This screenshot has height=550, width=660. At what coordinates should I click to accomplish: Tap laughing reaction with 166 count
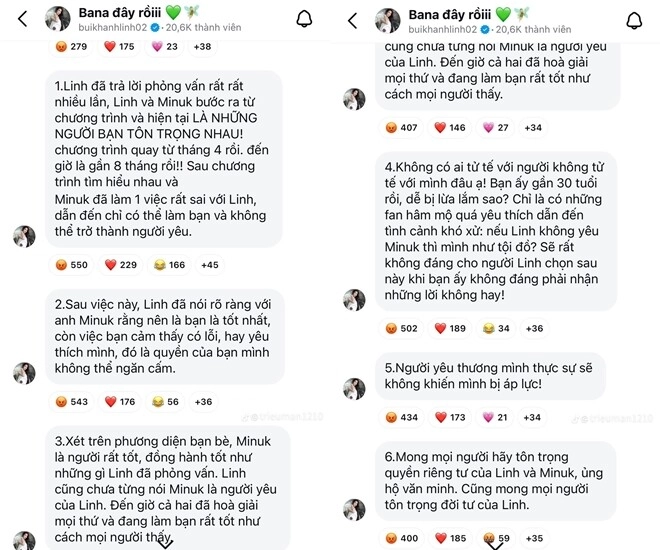tap(170, 265)
